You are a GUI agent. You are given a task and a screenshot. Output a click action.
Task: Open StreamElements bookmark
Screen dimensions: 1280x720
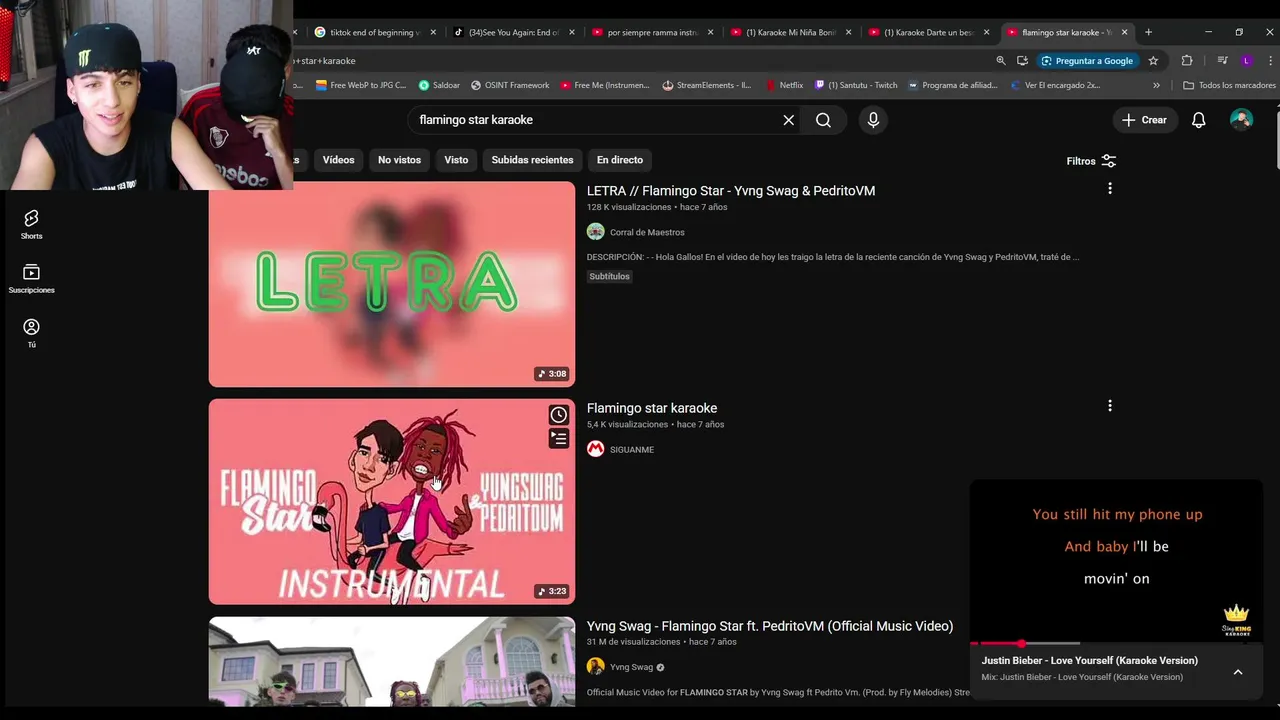(706, 86)
